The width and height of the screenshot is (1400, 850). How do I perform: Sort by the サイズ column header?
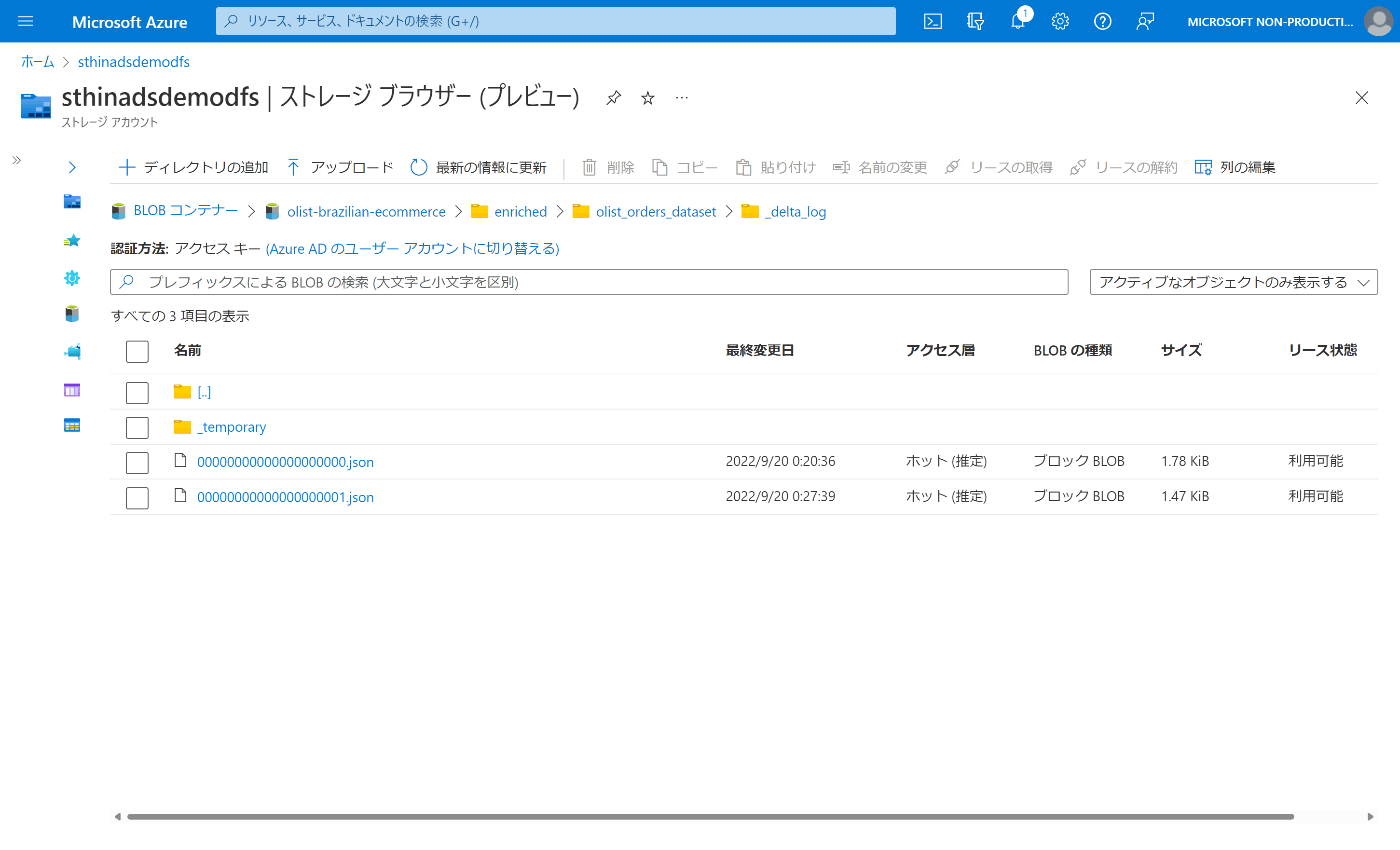pos(1181,350)
